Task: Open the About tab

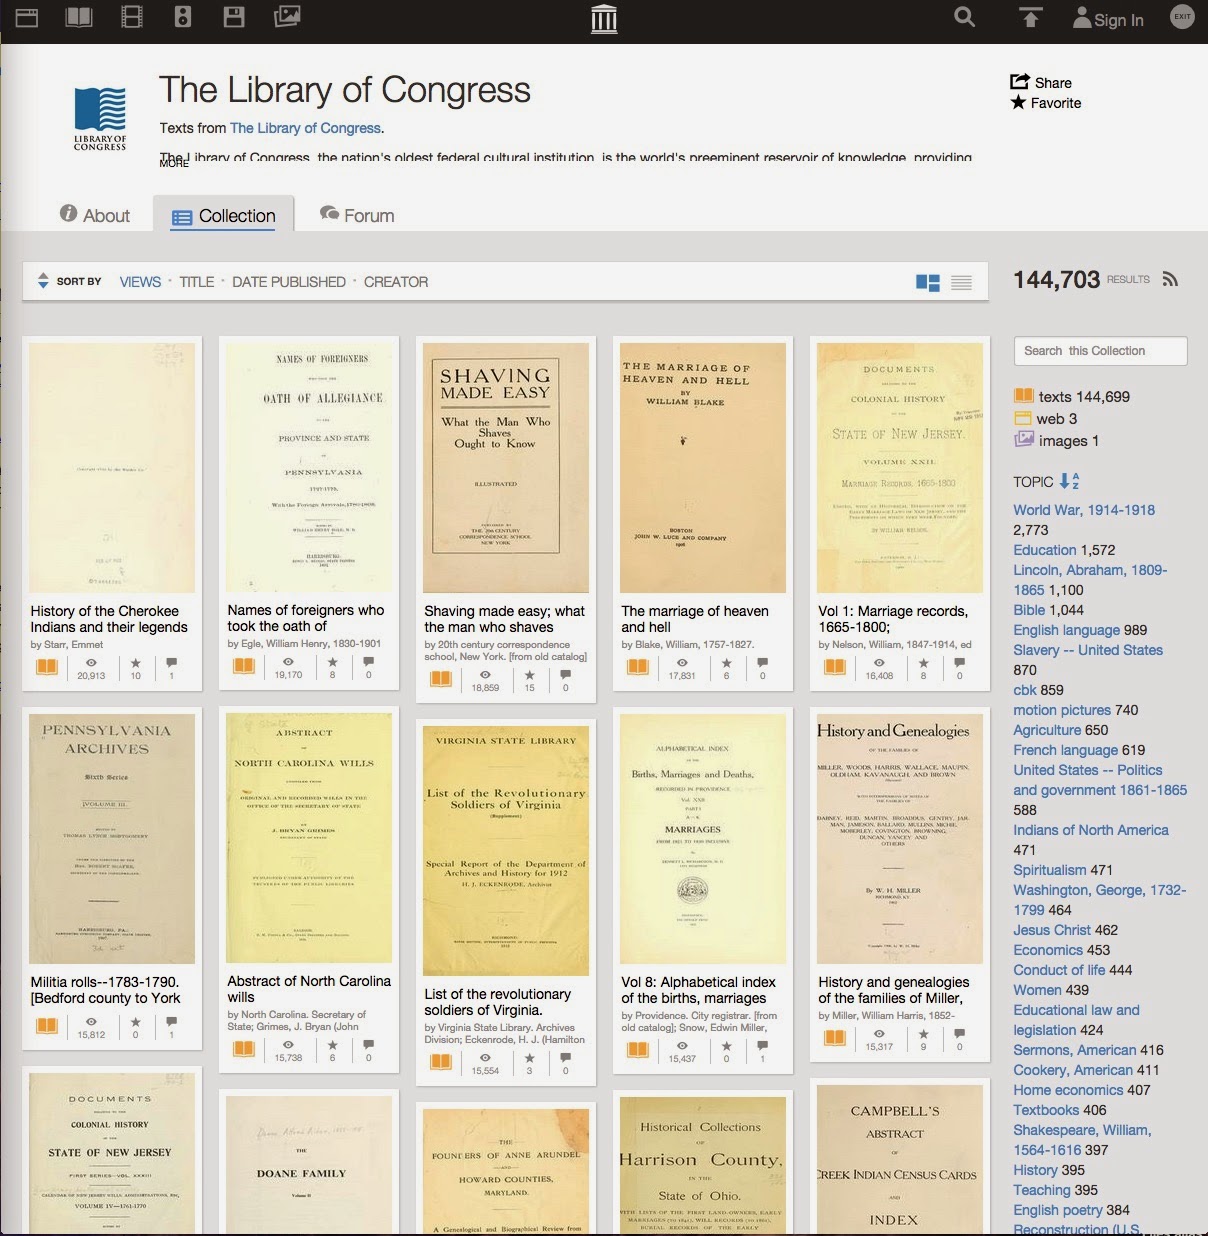Action: click(x=95, y=214)
